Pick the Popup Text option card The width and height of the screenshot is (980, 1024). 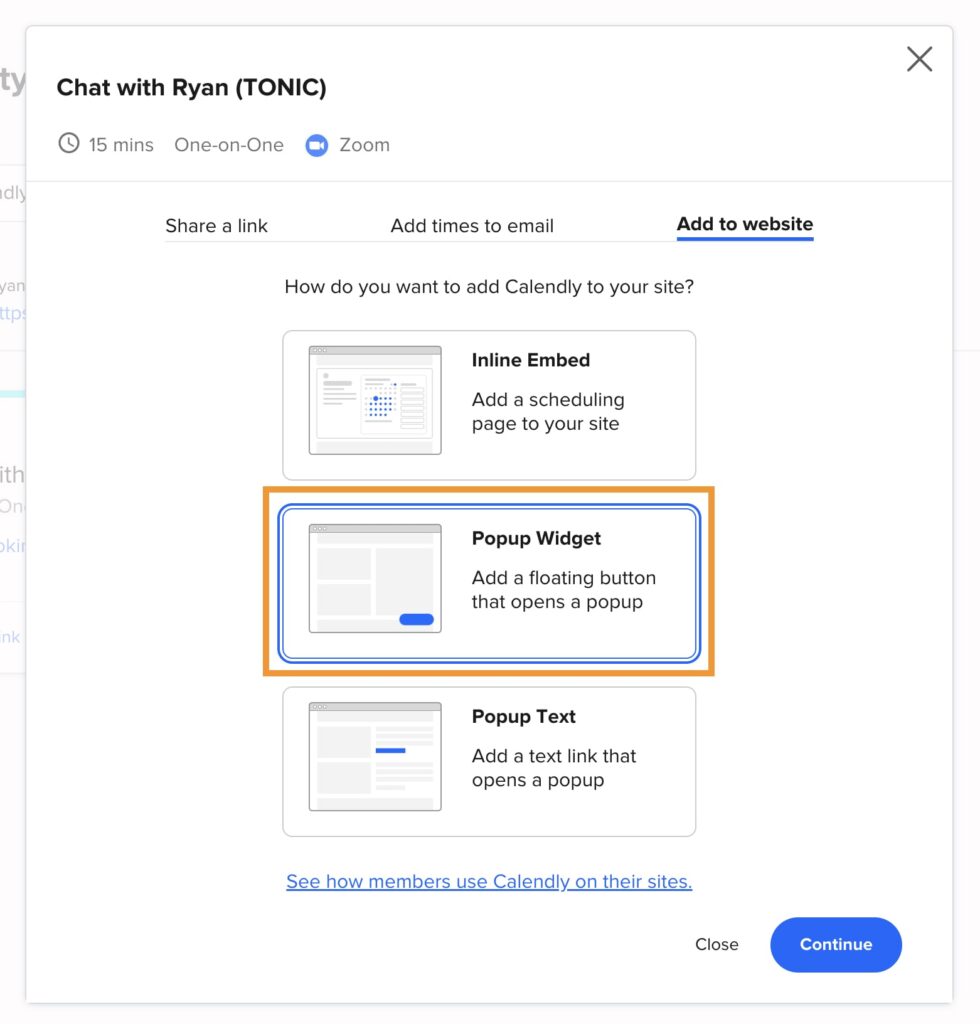click(x=489, y=761)
